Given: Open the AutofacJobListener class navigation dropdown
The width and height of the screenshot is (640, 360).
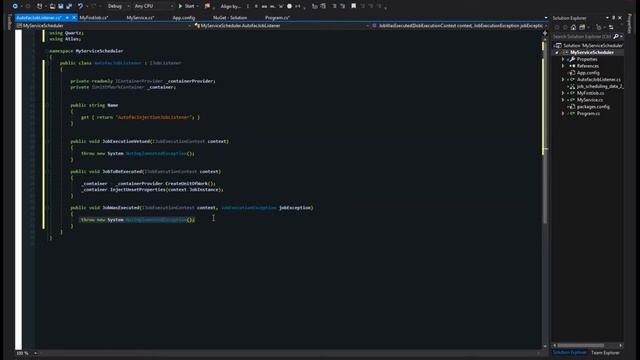Looking at the screenshot, I should click(282, 25).
